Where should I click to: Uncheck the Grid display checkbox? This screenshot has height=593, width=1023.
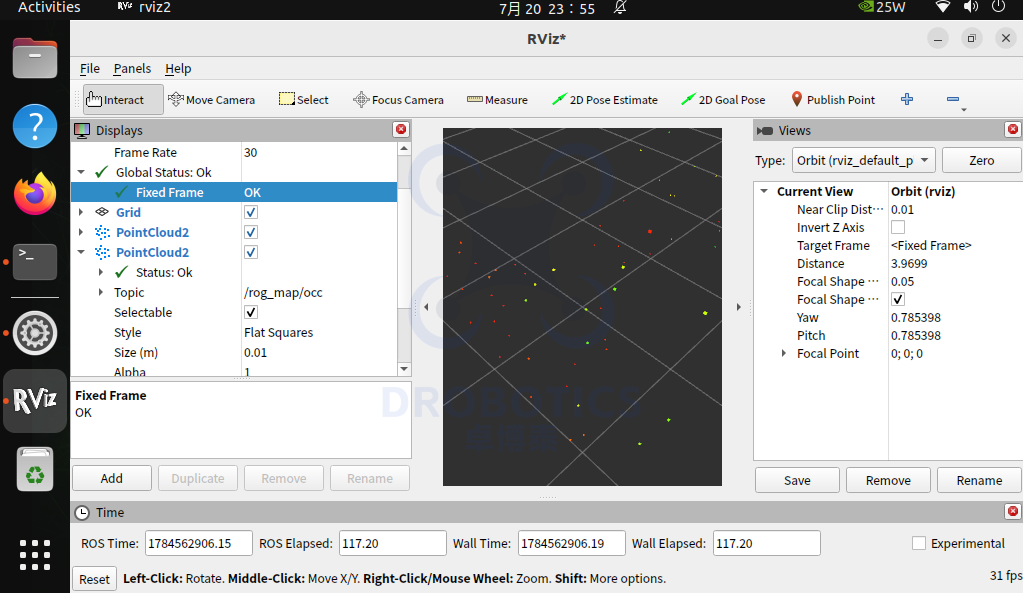(251, 212)
